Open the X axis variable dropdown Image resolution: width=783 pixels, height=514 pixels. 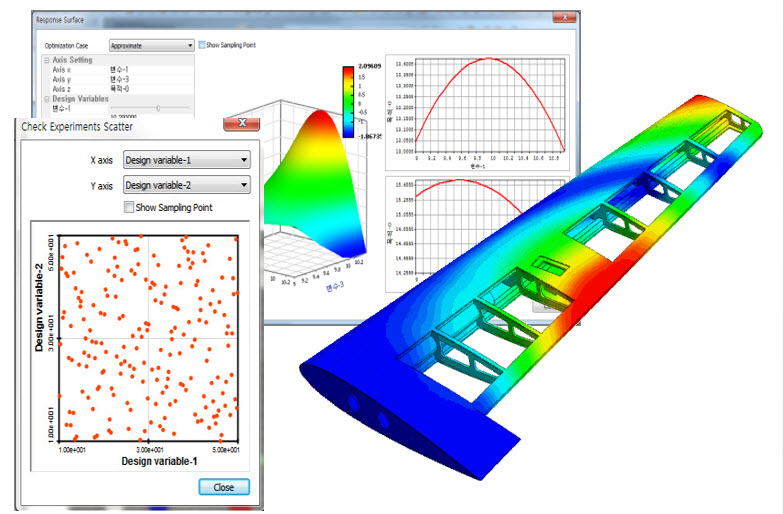(x=244, y=159)
